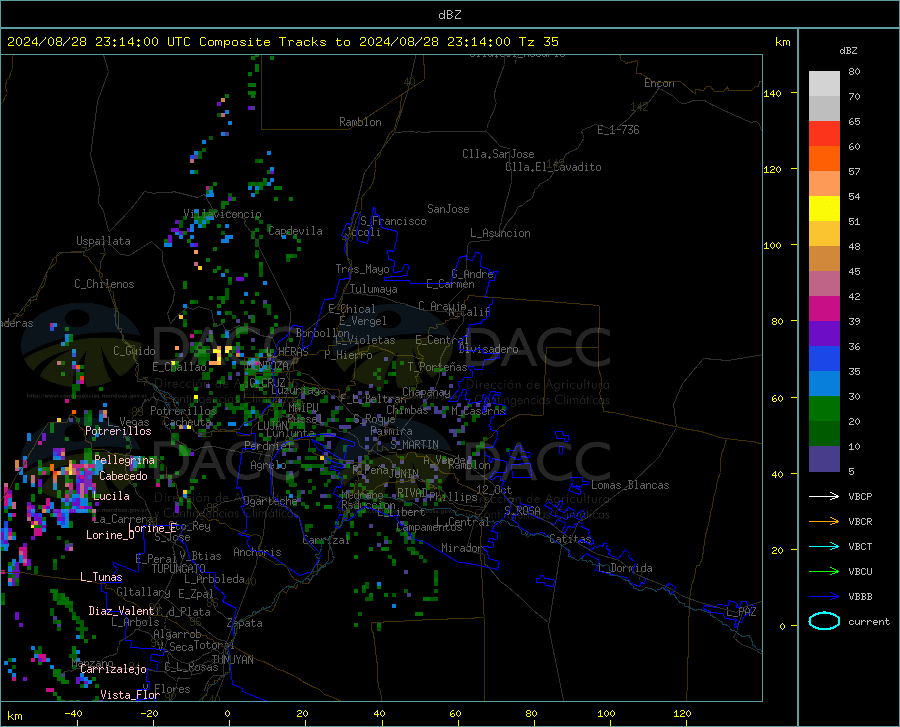Click the green VBCU arrow in the legend
The height and width of the screenshot is (727, 900).
(x=824, y=572)
